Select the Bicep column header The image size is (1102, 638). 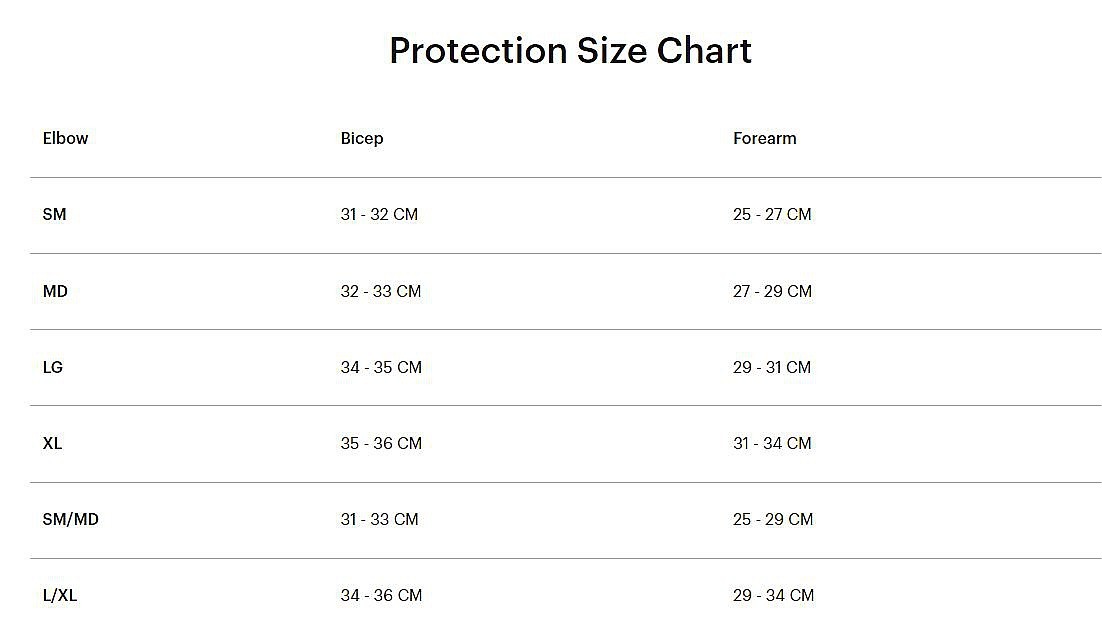coord(362,138)
